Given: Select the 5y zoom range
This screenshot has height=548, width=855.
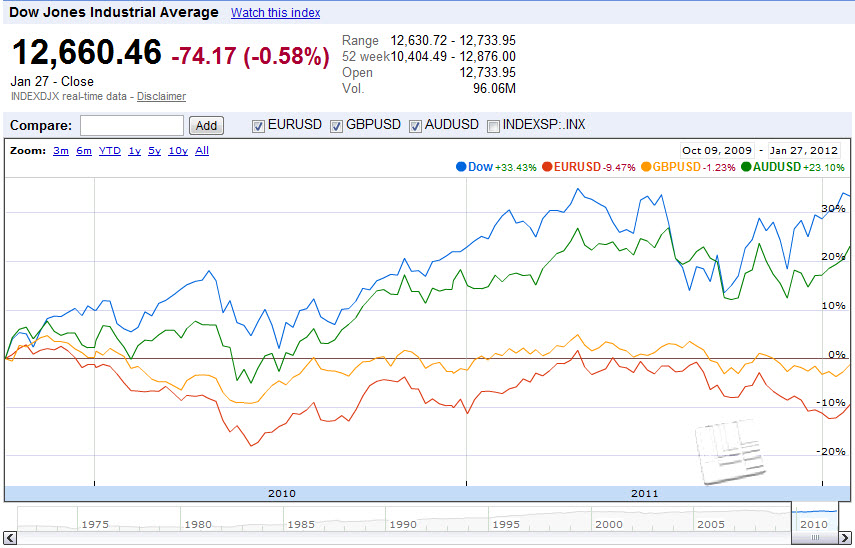Looking at the screenshot, I should [x=154, y=151].
